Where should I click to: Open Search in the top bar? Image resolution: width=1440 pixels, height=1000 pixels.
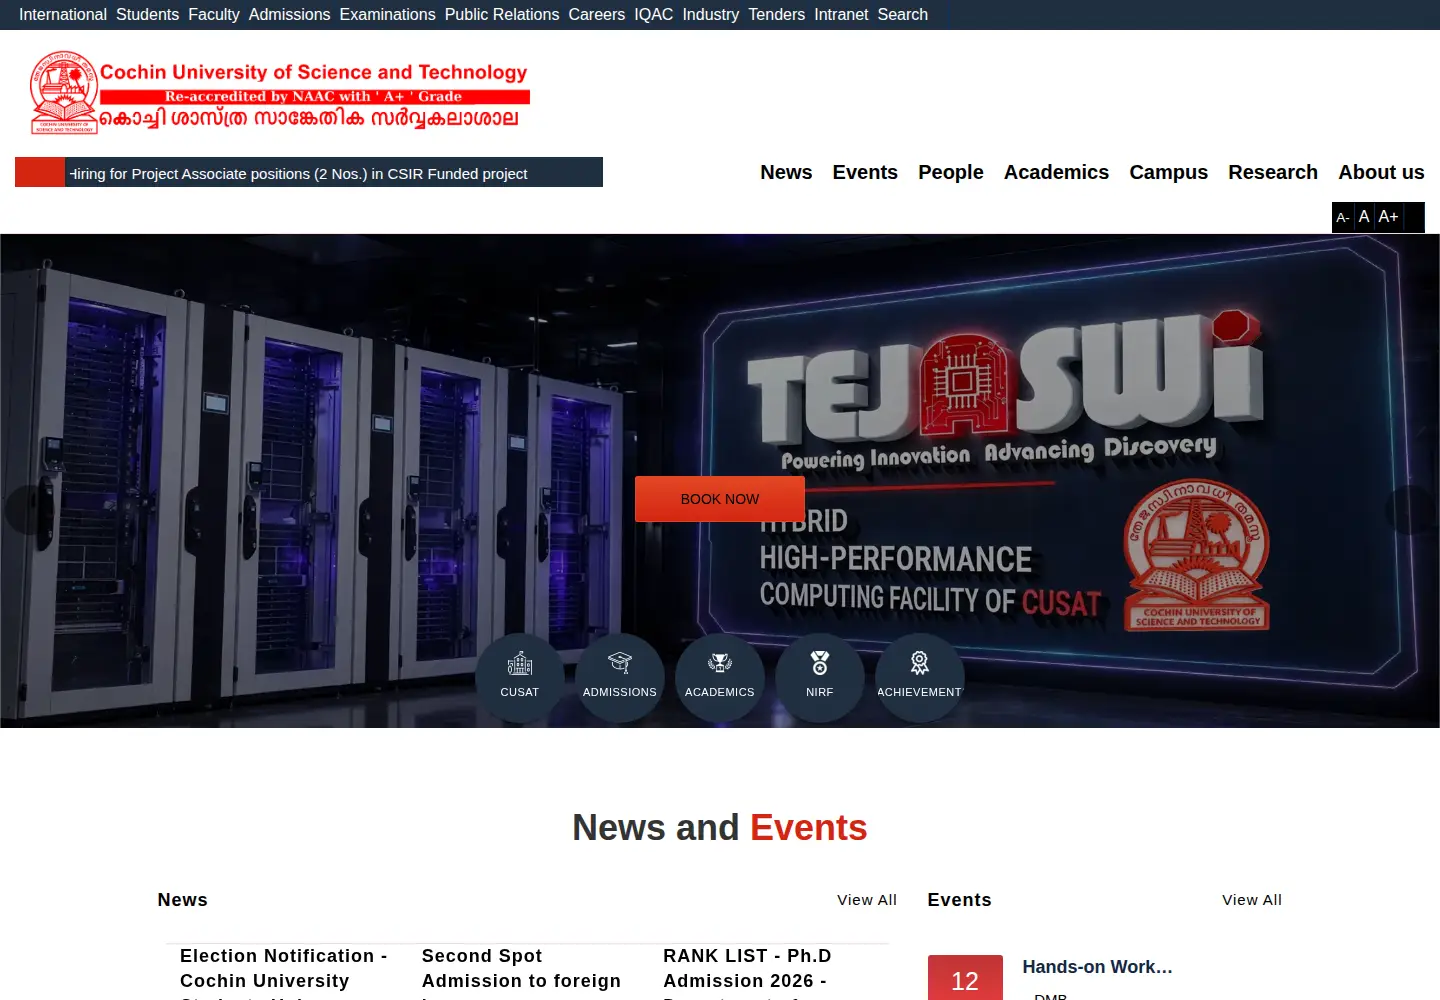click(903, 14)
